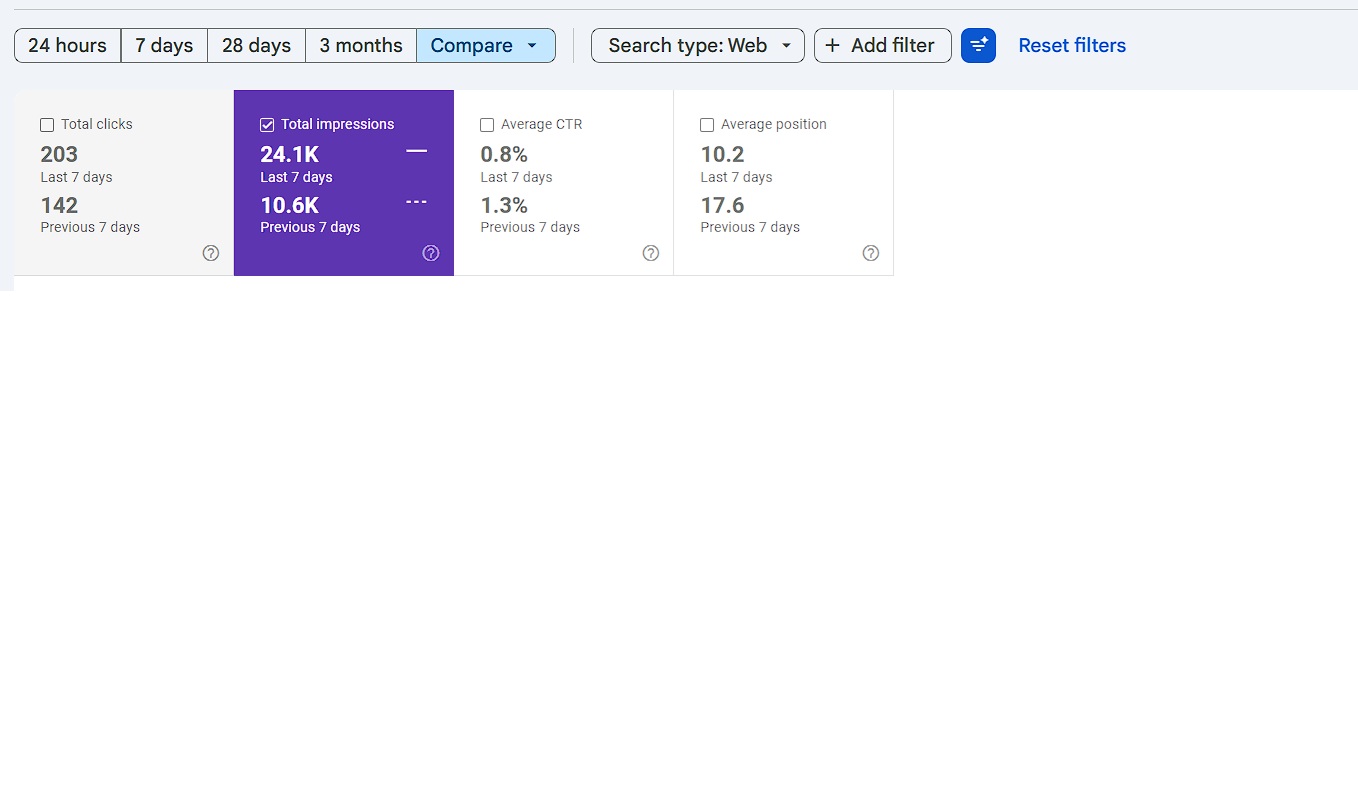Image resolution: width=1358 pixels, height=786 pixels.
Task: Open help icon on Total clicks card
Action: (211, 253)
